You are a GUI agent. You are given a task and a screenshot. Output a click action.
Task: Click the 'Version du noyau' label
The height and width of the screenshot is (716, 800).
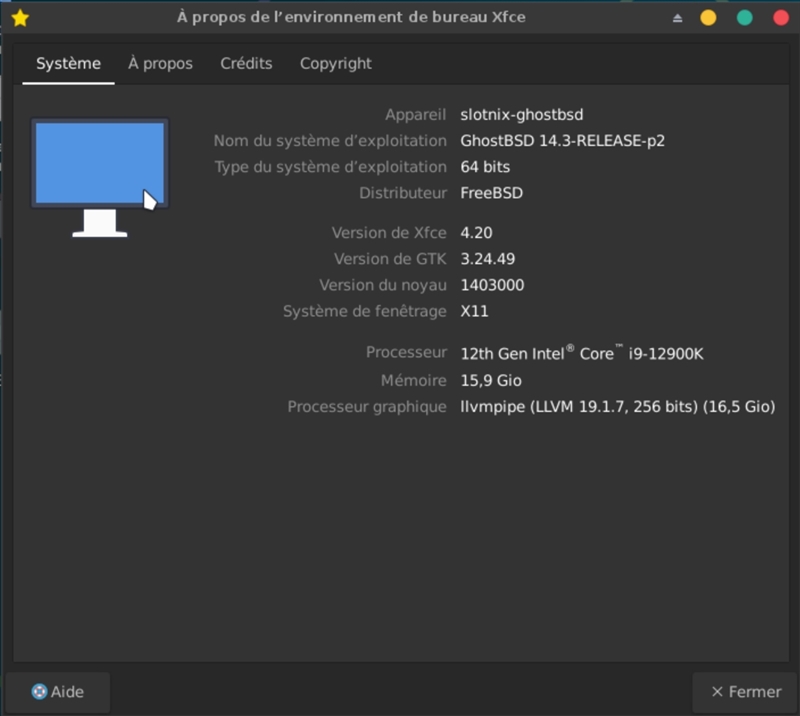[x=383, y=285]
